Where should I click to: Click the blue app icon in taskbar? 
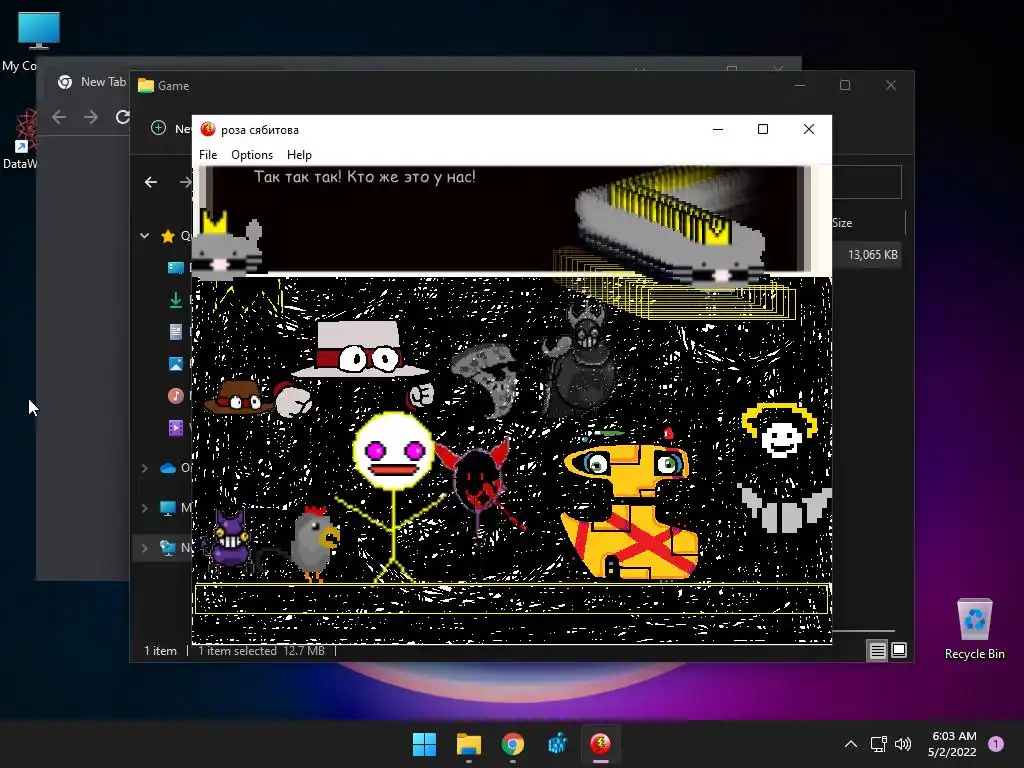557,744
